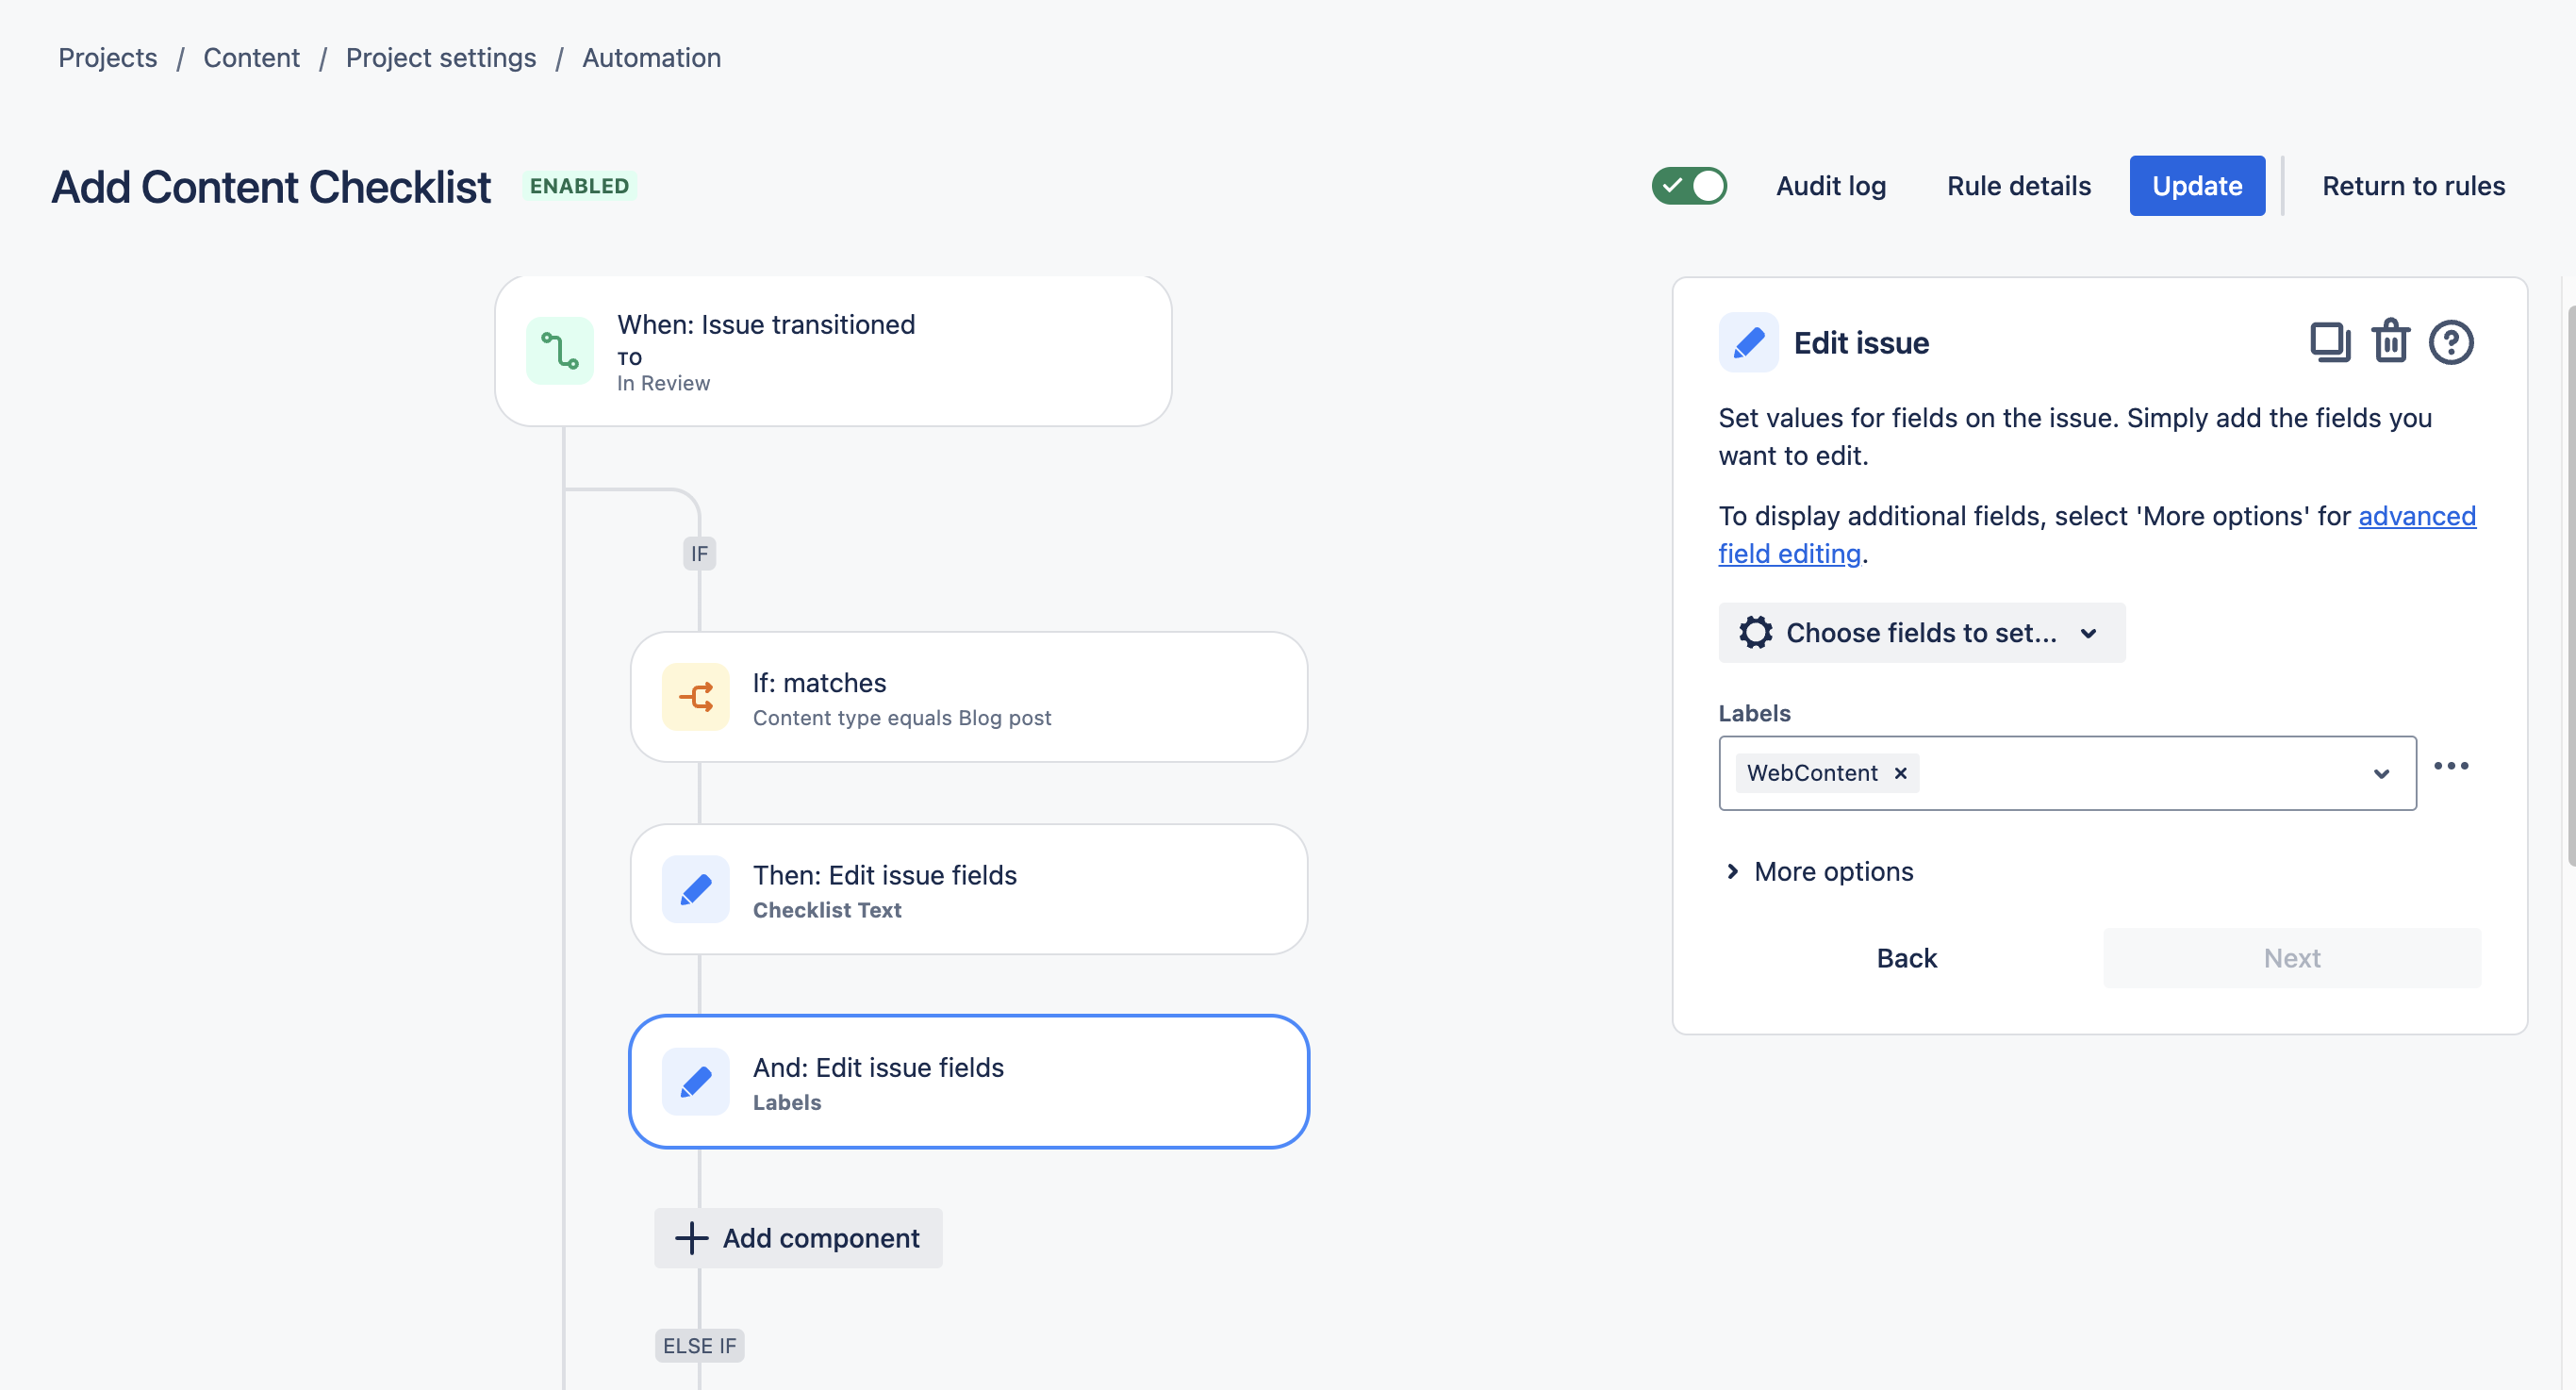Image resolution: width=2576 pixels, height=1390 pixels.
Task: Open the Audit log
Action: pyautogui.click(x=1830, y=186)
